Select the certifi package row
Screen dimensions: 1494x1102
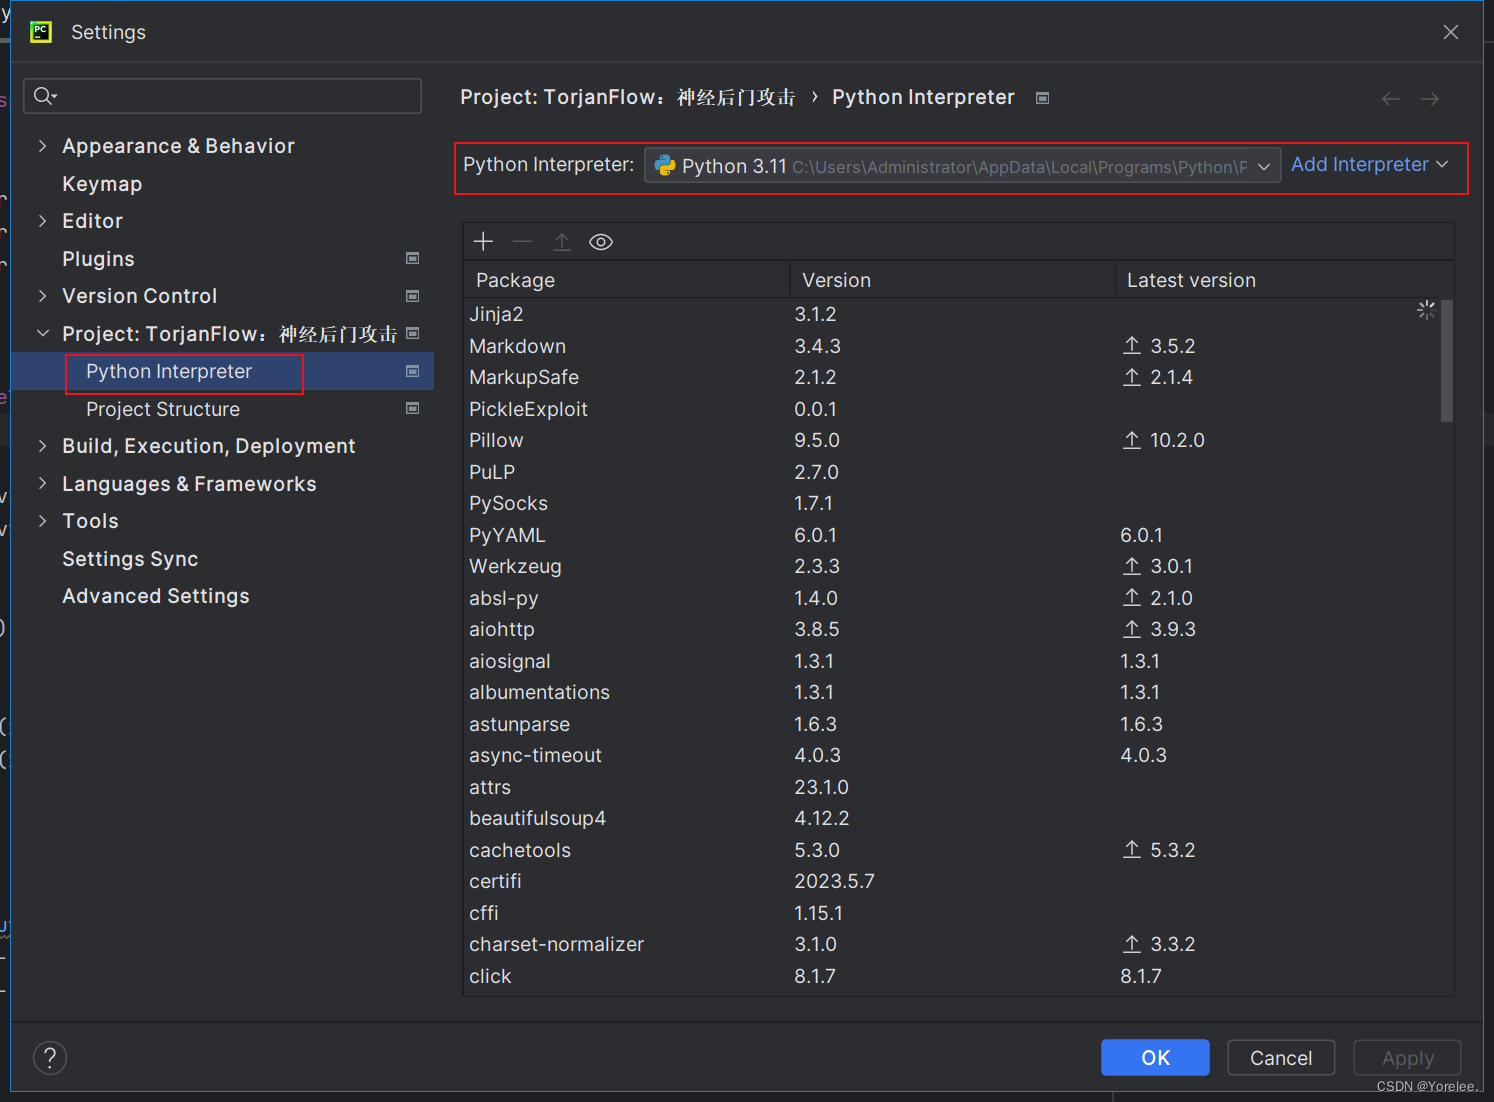(952, 881)
